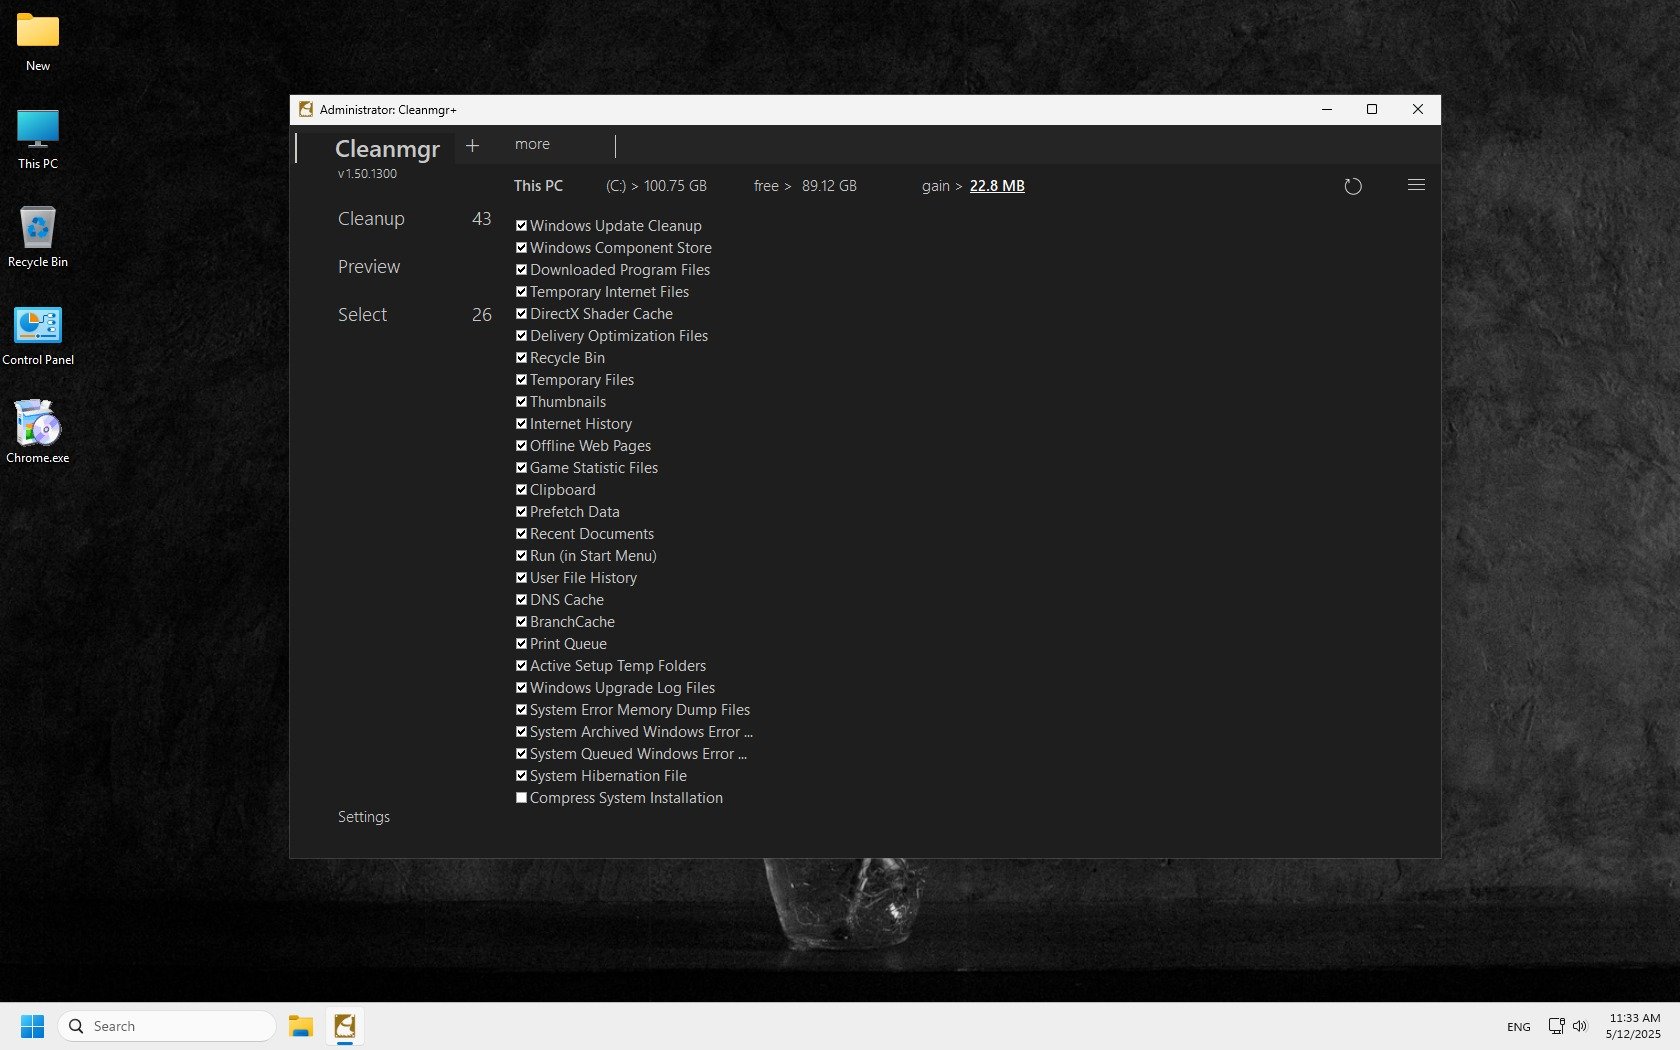Click the plus icon beside Cleanmgr
Screen dimensions: 1680x1050
(x=472, y=146)
